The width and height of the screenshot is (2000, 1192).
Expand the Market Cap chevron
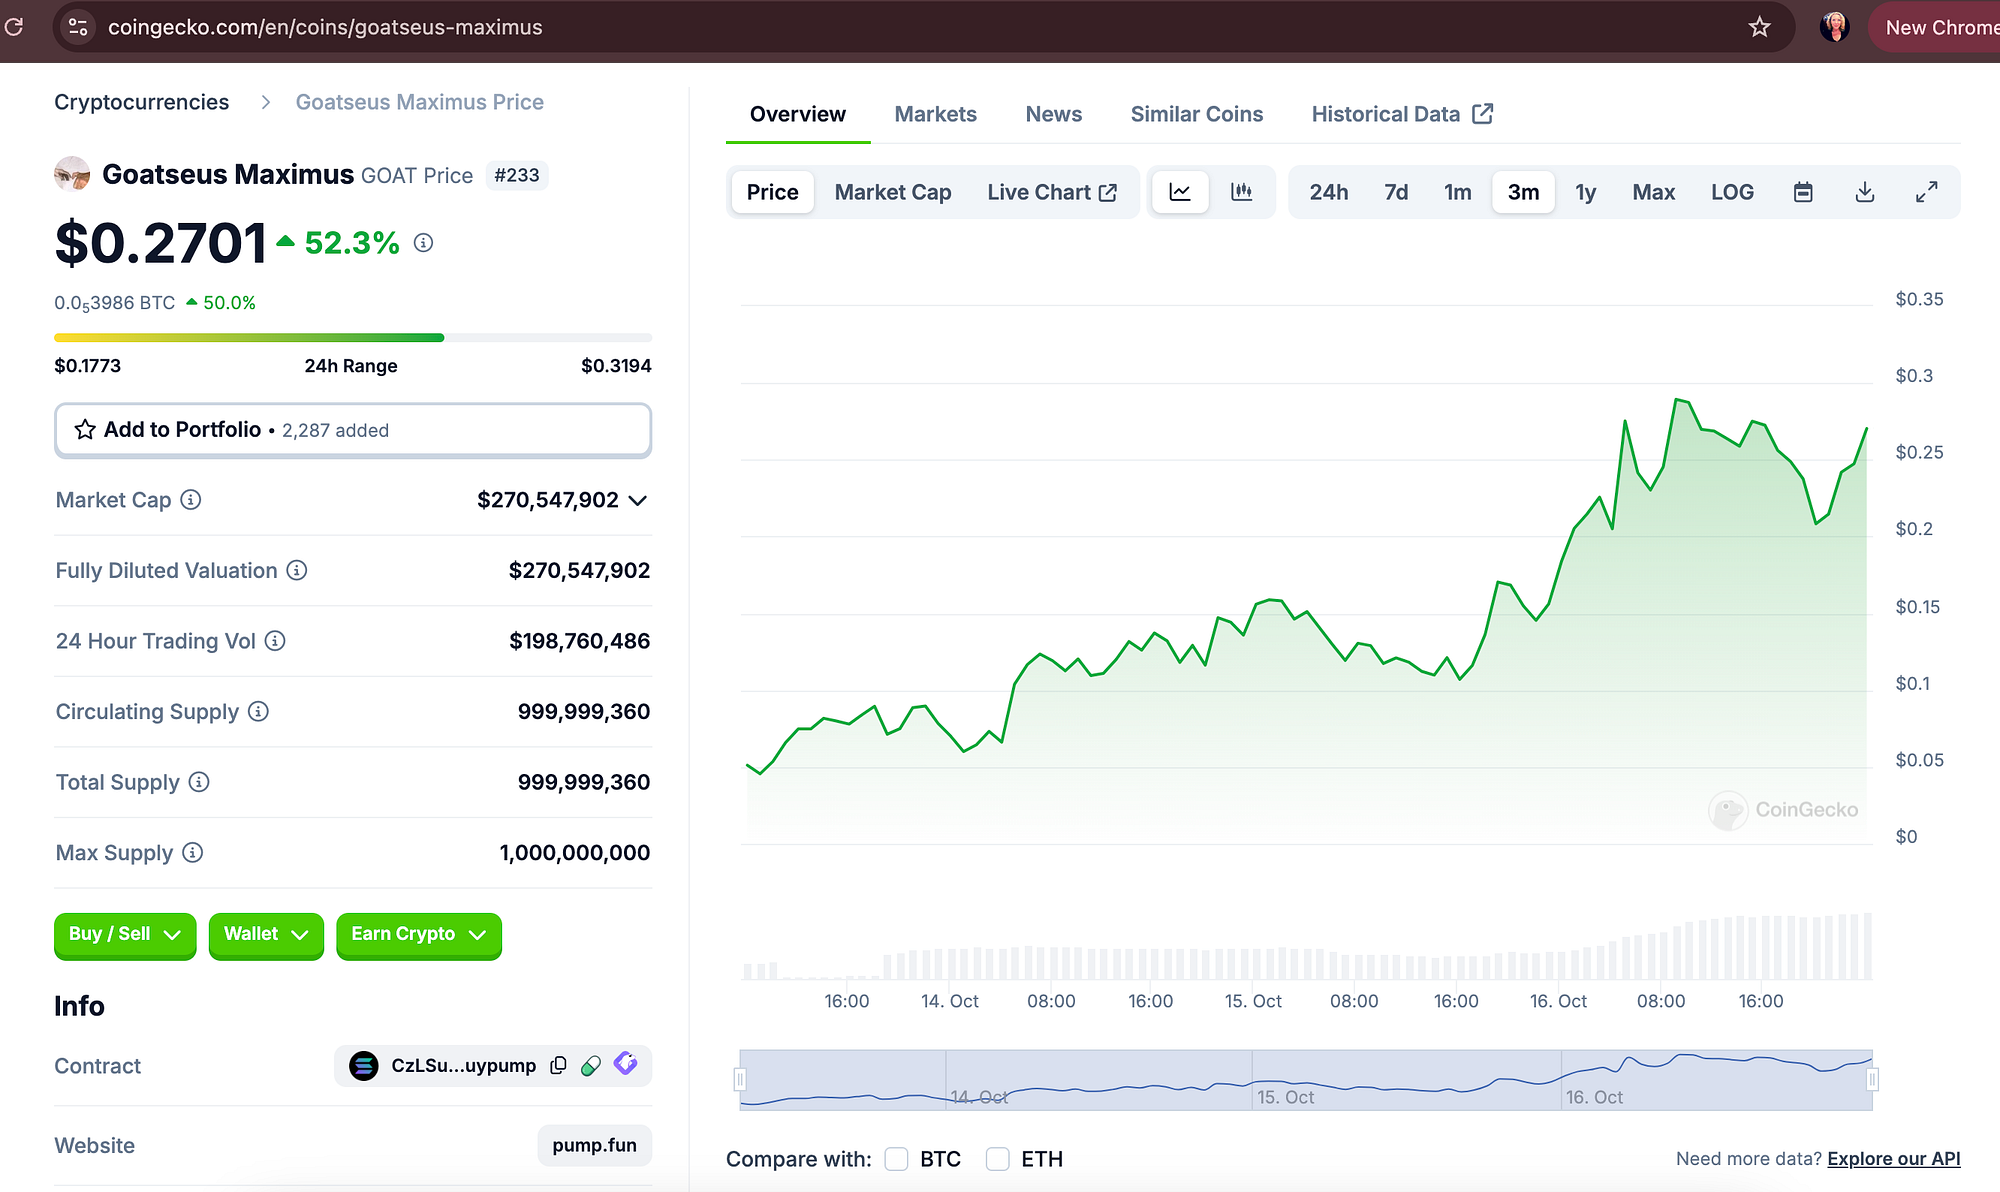638,500
